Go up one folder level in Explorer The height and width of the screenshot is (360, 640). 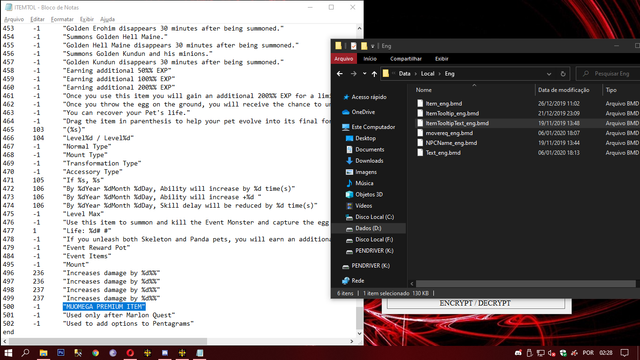pos(374,74)
